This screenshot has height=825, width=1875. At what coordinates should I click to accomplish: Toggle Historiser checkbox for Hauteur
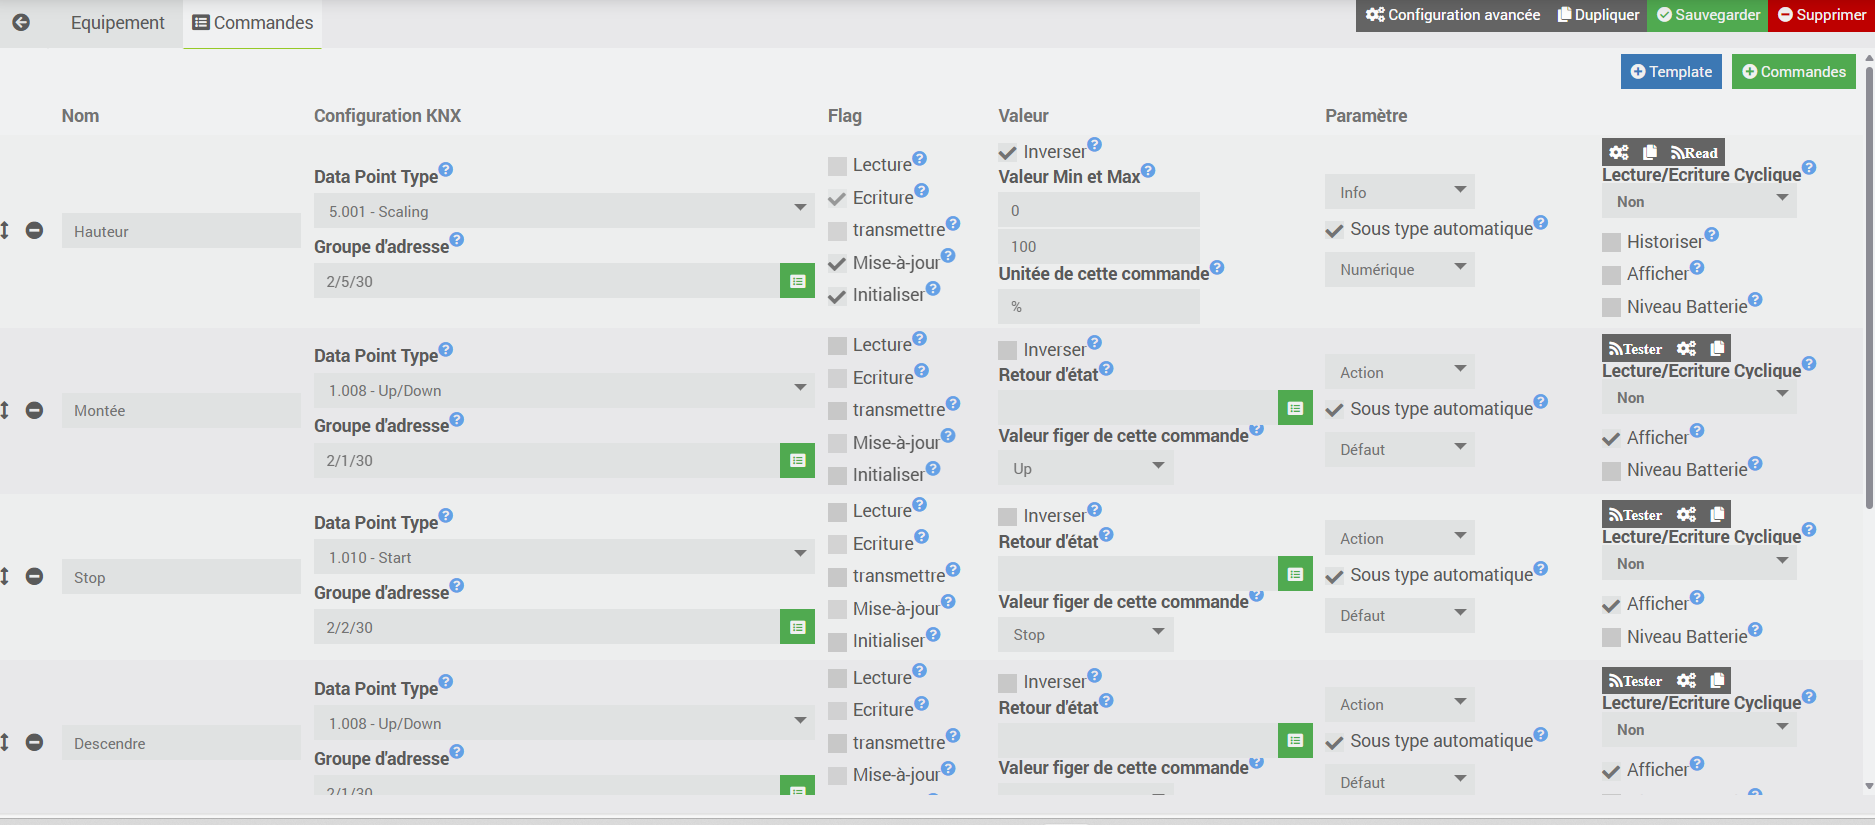click(1611, 242)
